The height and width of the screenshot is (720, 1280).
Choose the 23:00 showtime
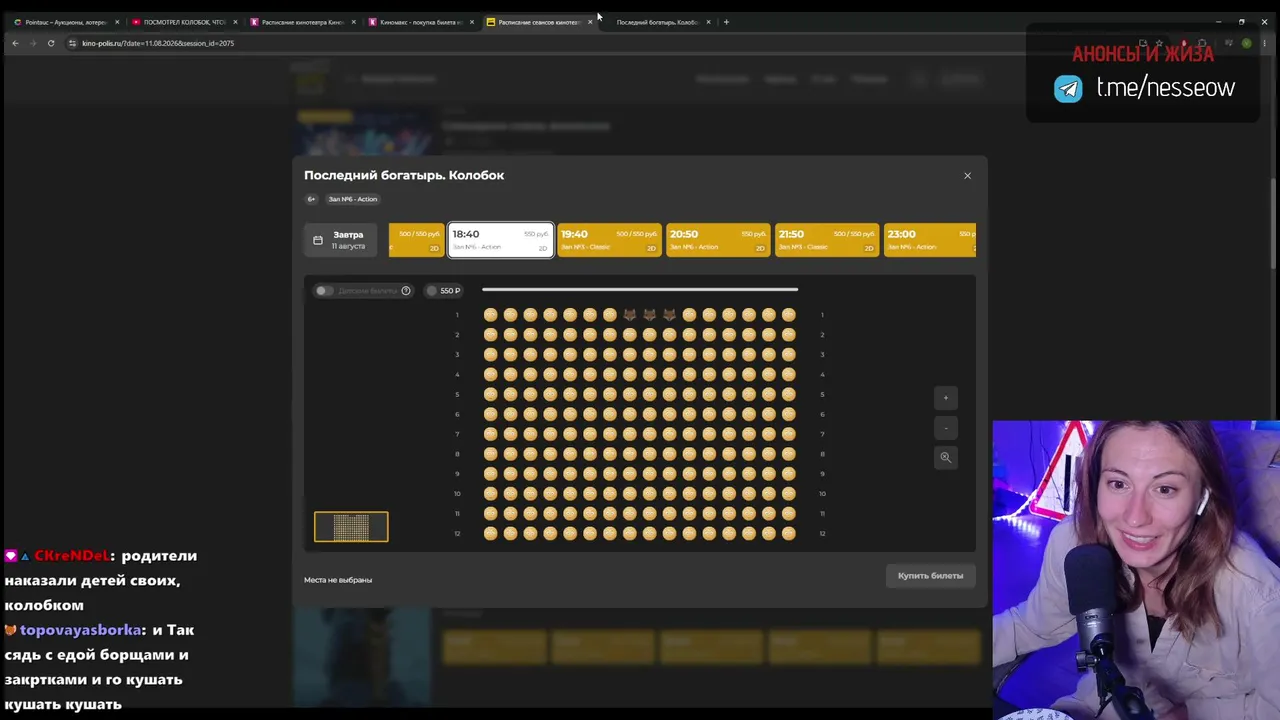coord(930,240)
